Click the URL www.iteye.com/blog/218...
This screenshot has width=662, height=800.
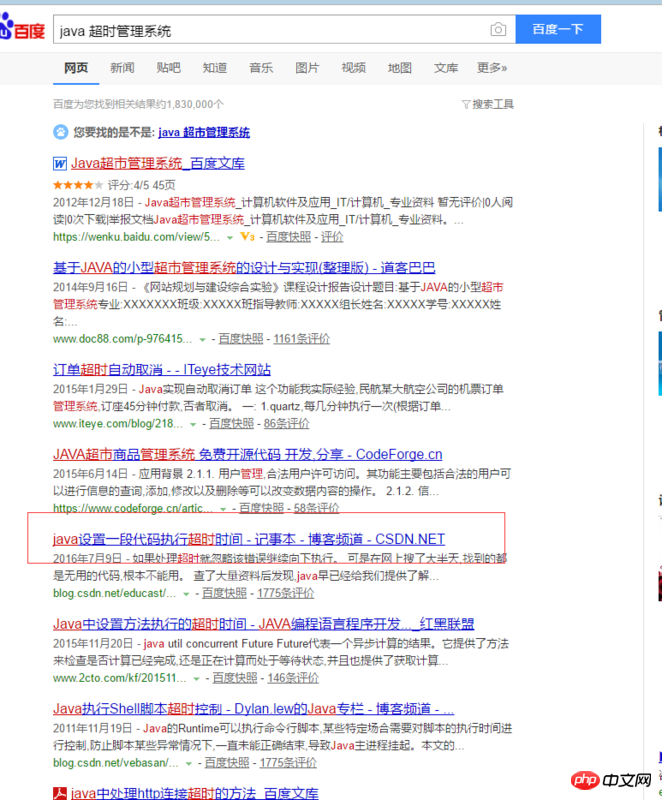pyautogui.click(x=118, y=423)
